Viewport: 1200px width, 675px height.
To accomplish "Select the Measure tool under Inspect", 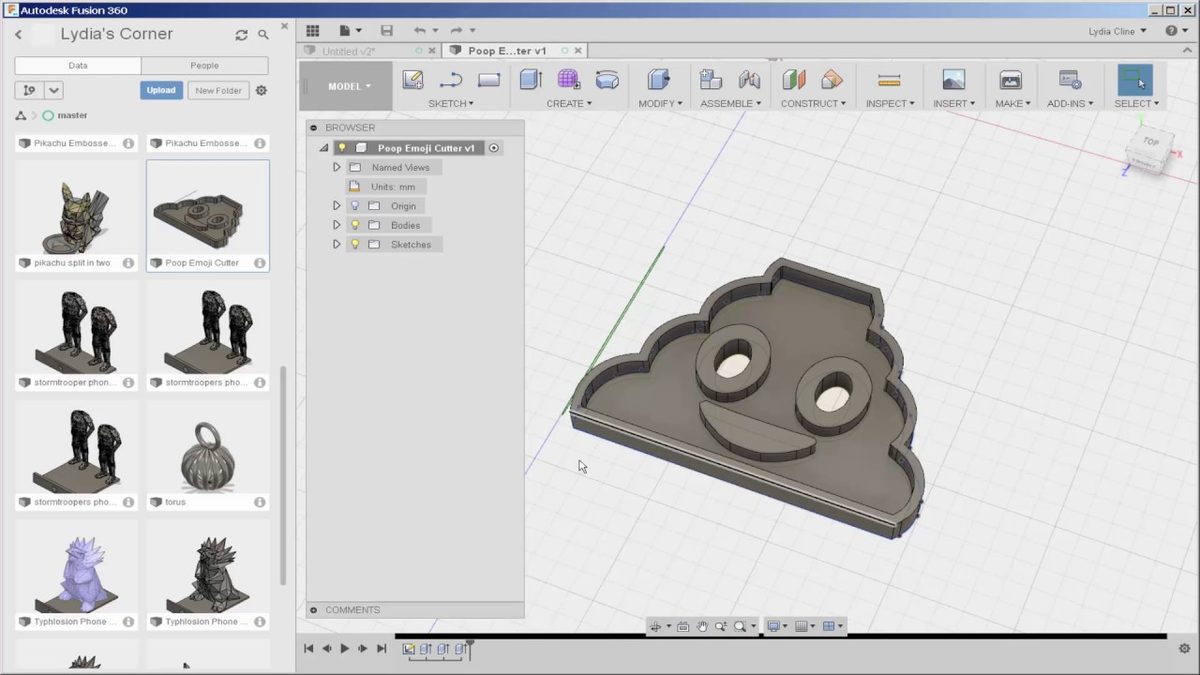I will [889, 79].
